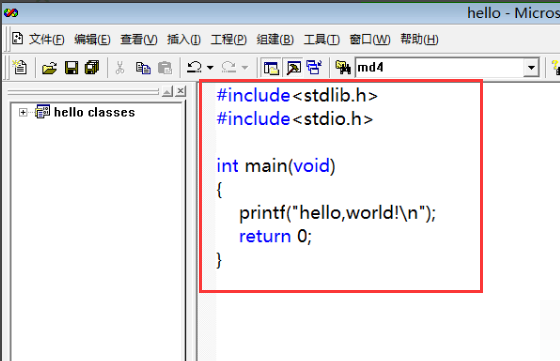Save the file with the floppy icon

(71, 67)
